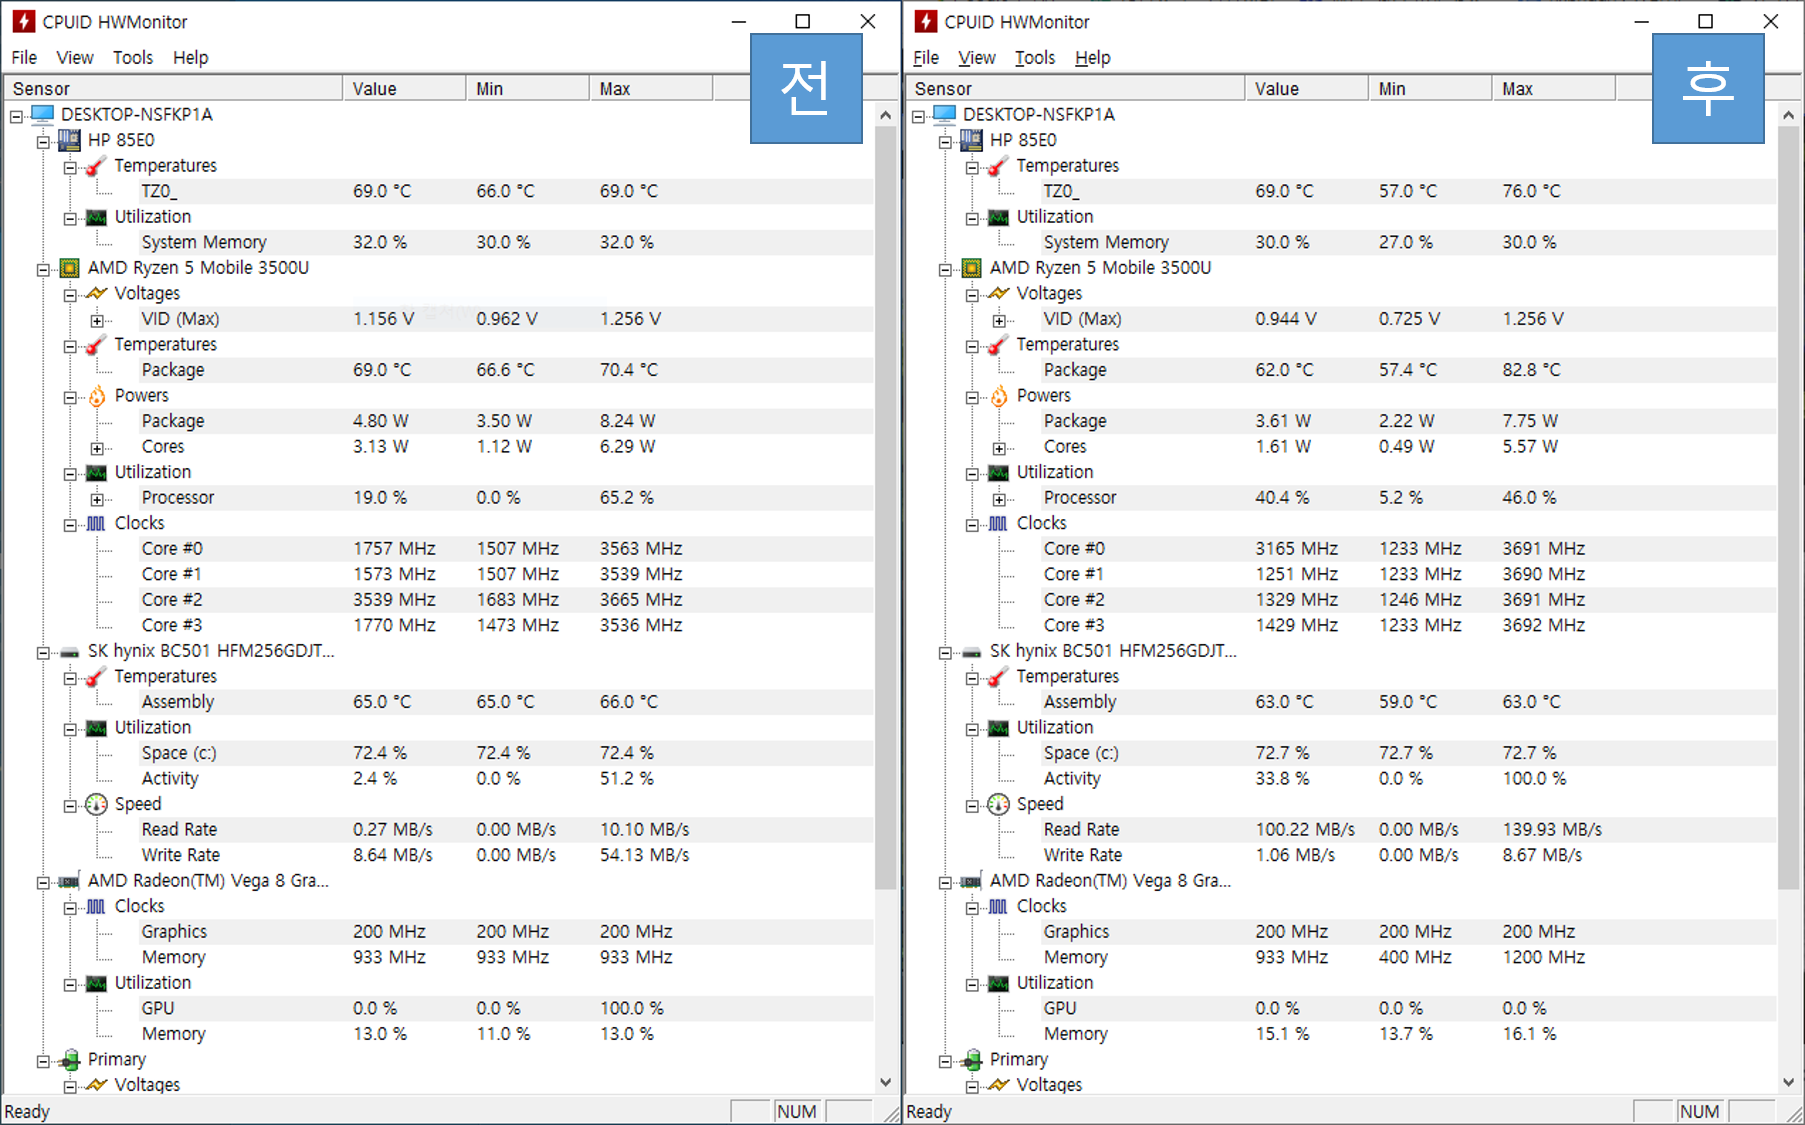This screenshot has height=1125, width=1805.
Task: Open the Help menu in the left window
Action: pyautogui.click(x=191, y=57)
